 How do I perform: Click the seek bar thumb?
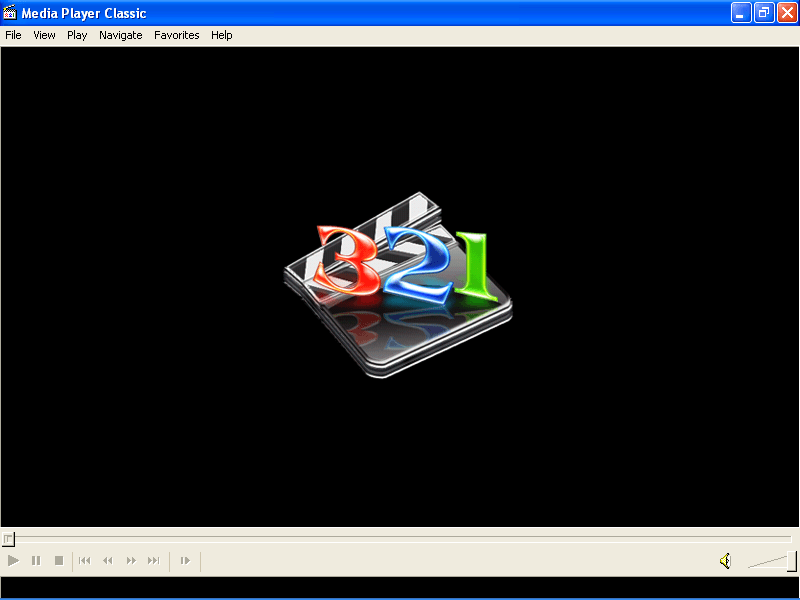[x=8, y=539]
